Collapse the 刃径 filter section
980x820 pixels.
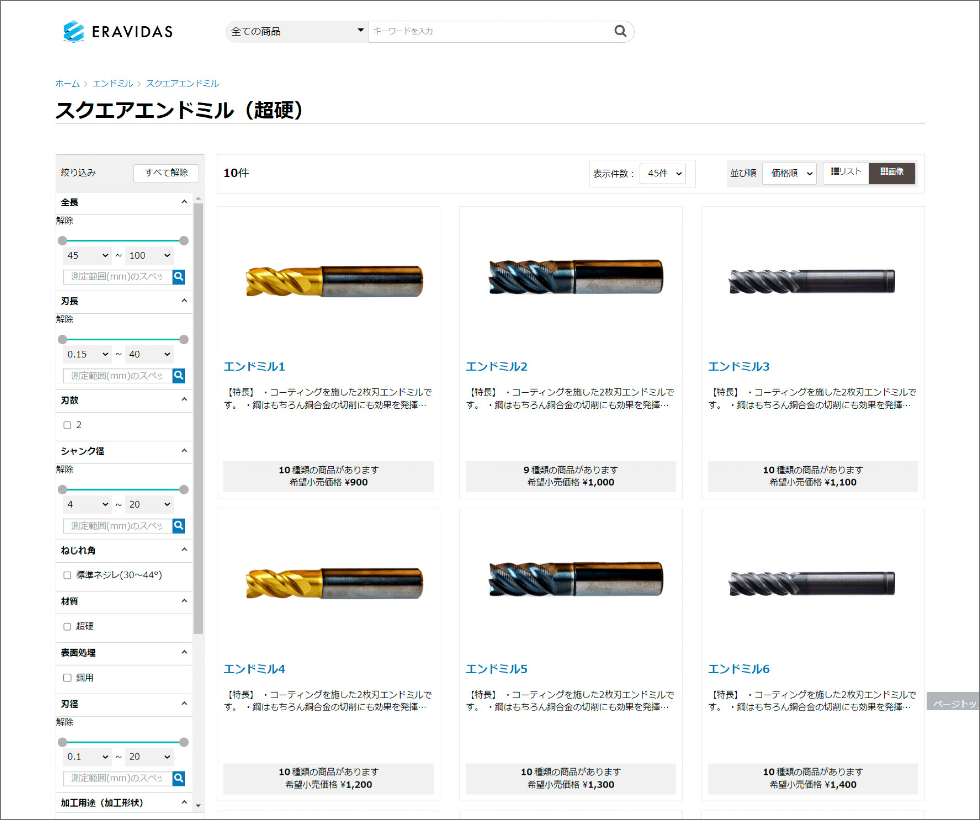click(x=184, y=703)
